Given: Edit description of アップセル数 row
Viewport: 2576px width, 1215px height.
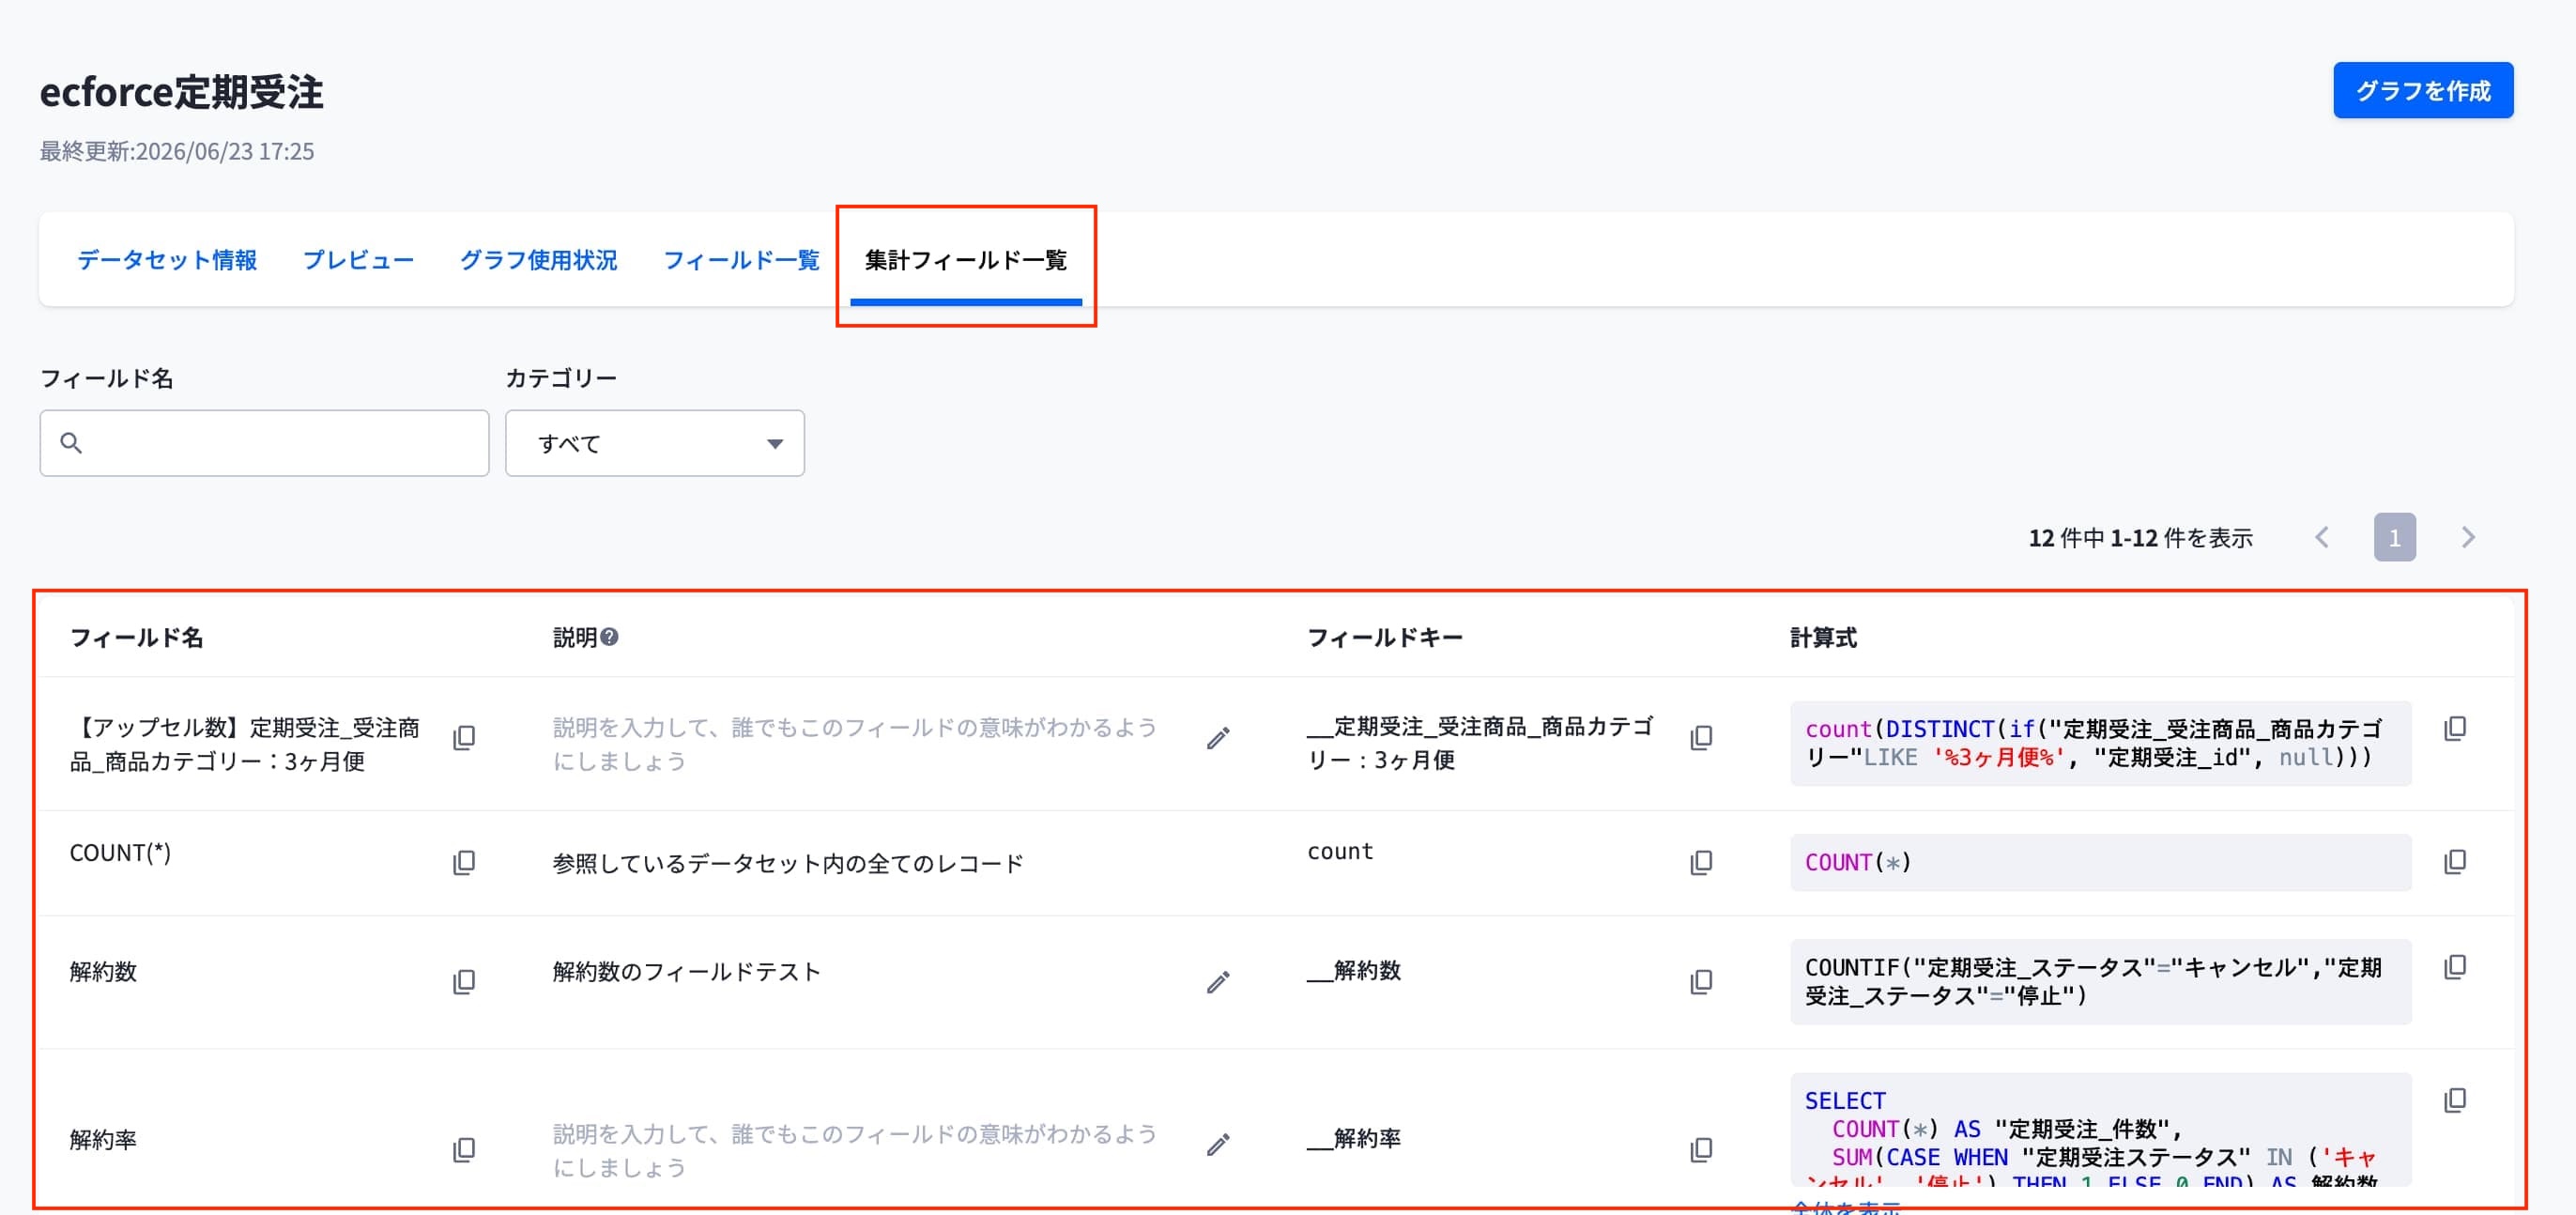Looking at the screenshot, I should coord(1217,738).
